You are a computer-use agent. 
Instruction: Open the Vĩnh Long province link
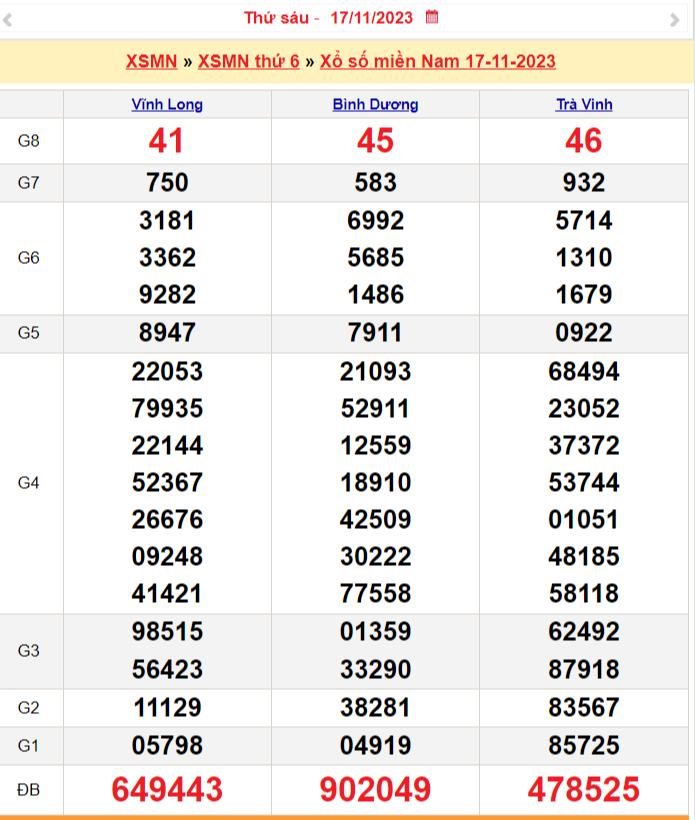click(167, 104)
